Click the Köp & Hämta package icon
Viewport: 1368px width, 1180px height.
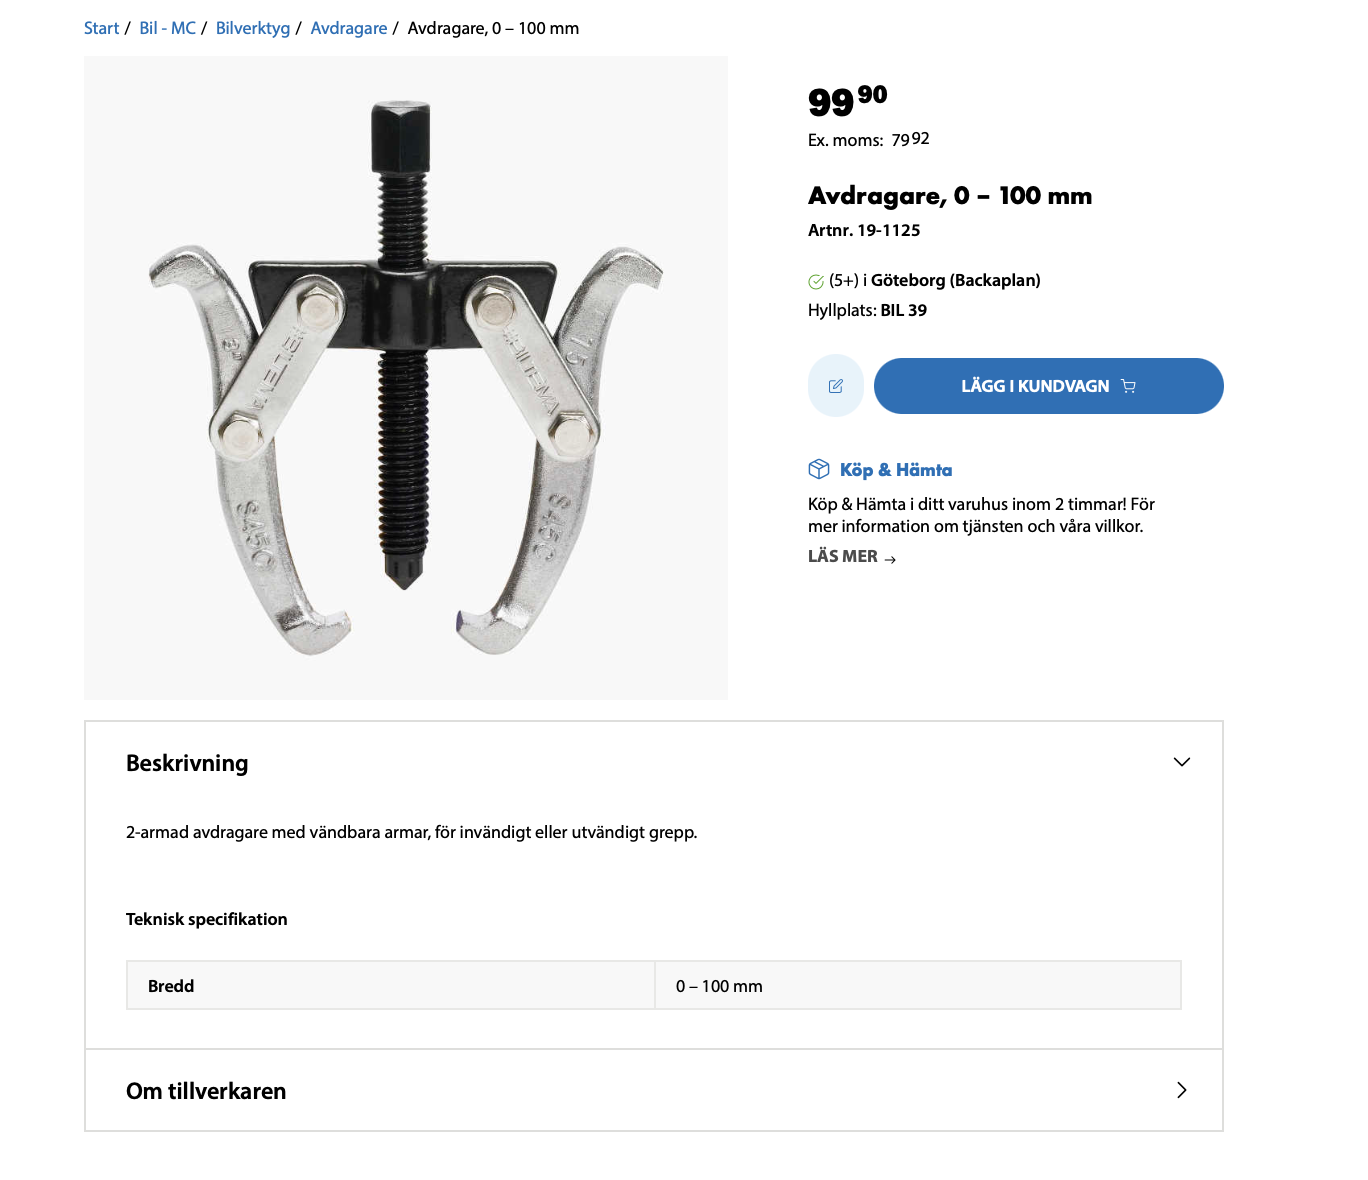pyautogui.click(x=819, y=469)
